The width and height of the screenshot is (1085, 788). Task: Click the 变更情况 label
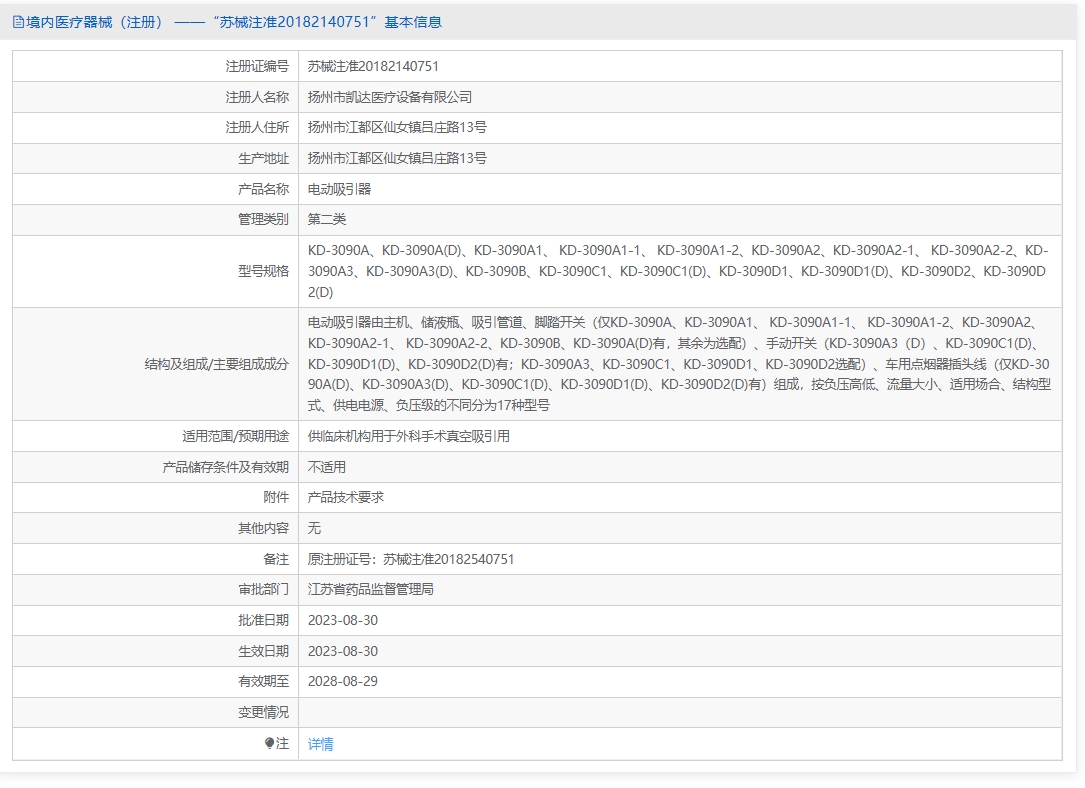(x=263, y=713)
